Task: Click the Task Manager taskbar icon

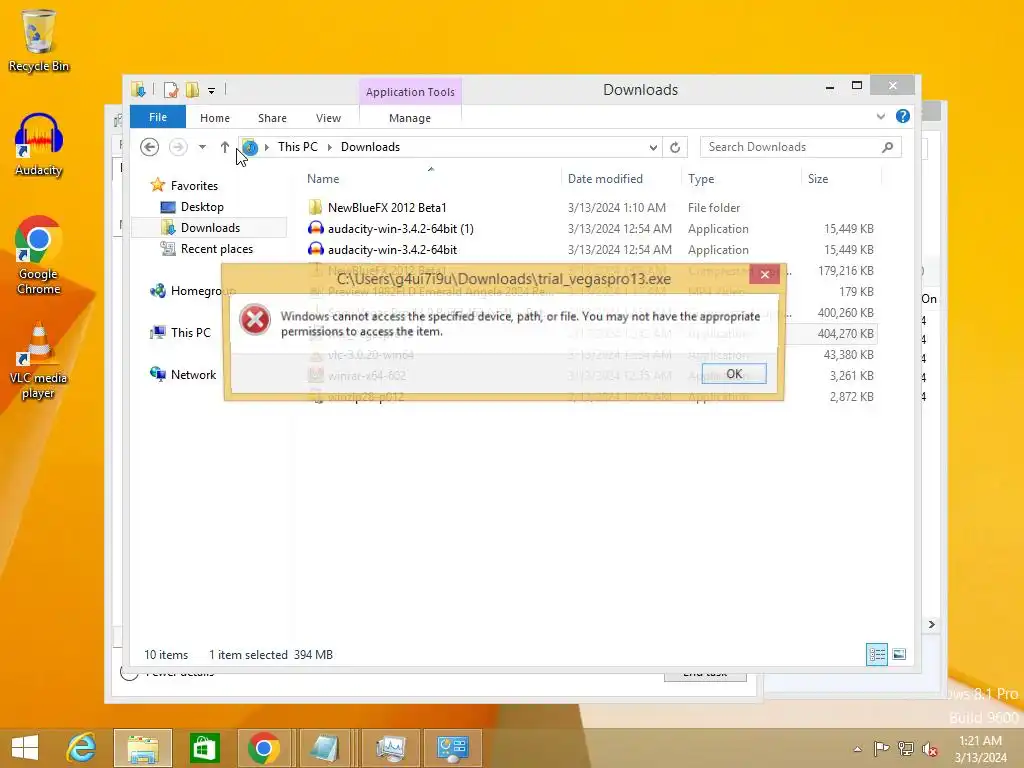Action: 391,748
